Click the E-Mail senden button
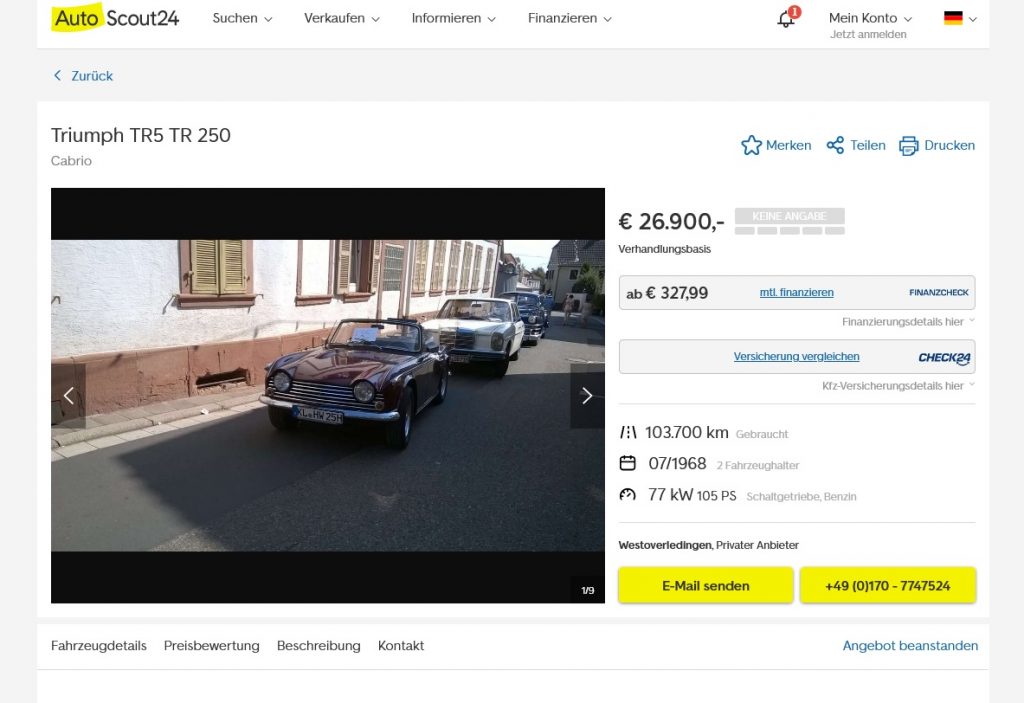The image size is (1024, 703). point(705,585)
